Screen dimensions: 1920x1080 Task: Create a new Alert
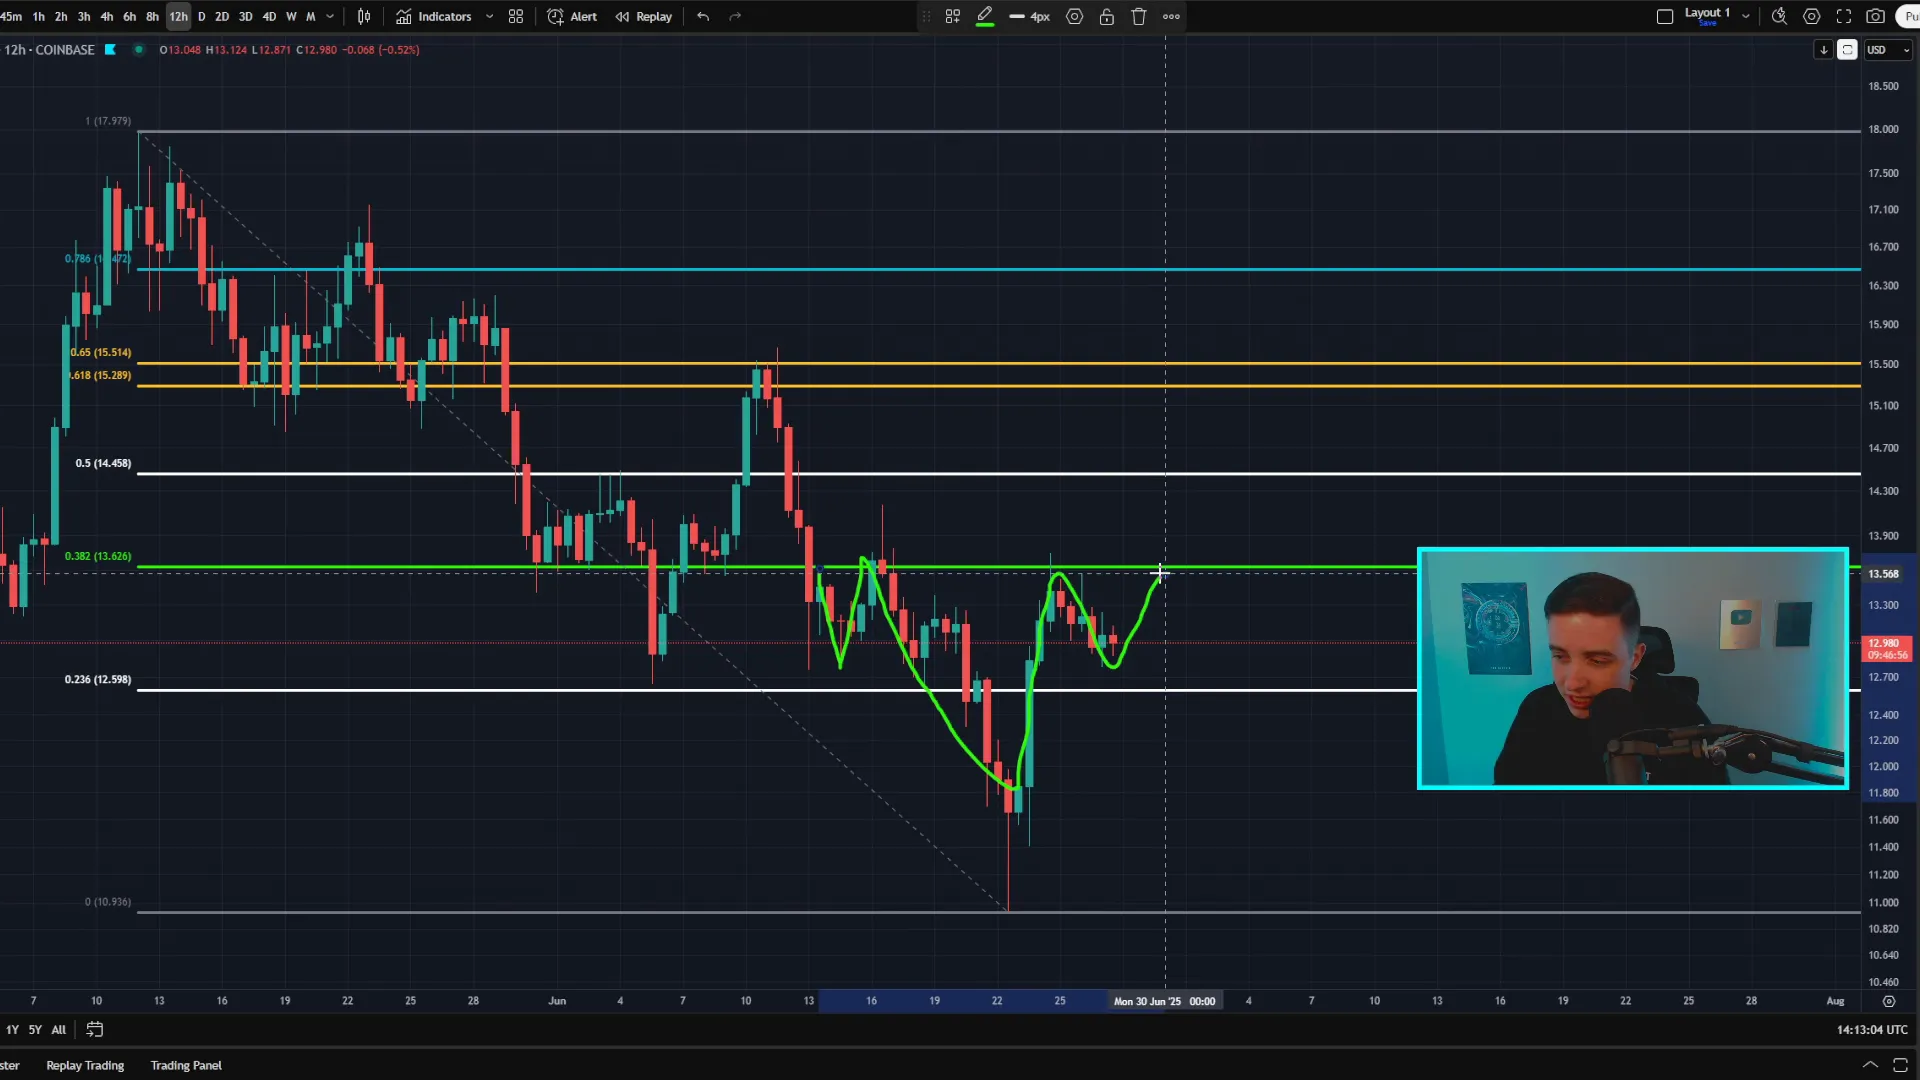(x=572, y=16)
